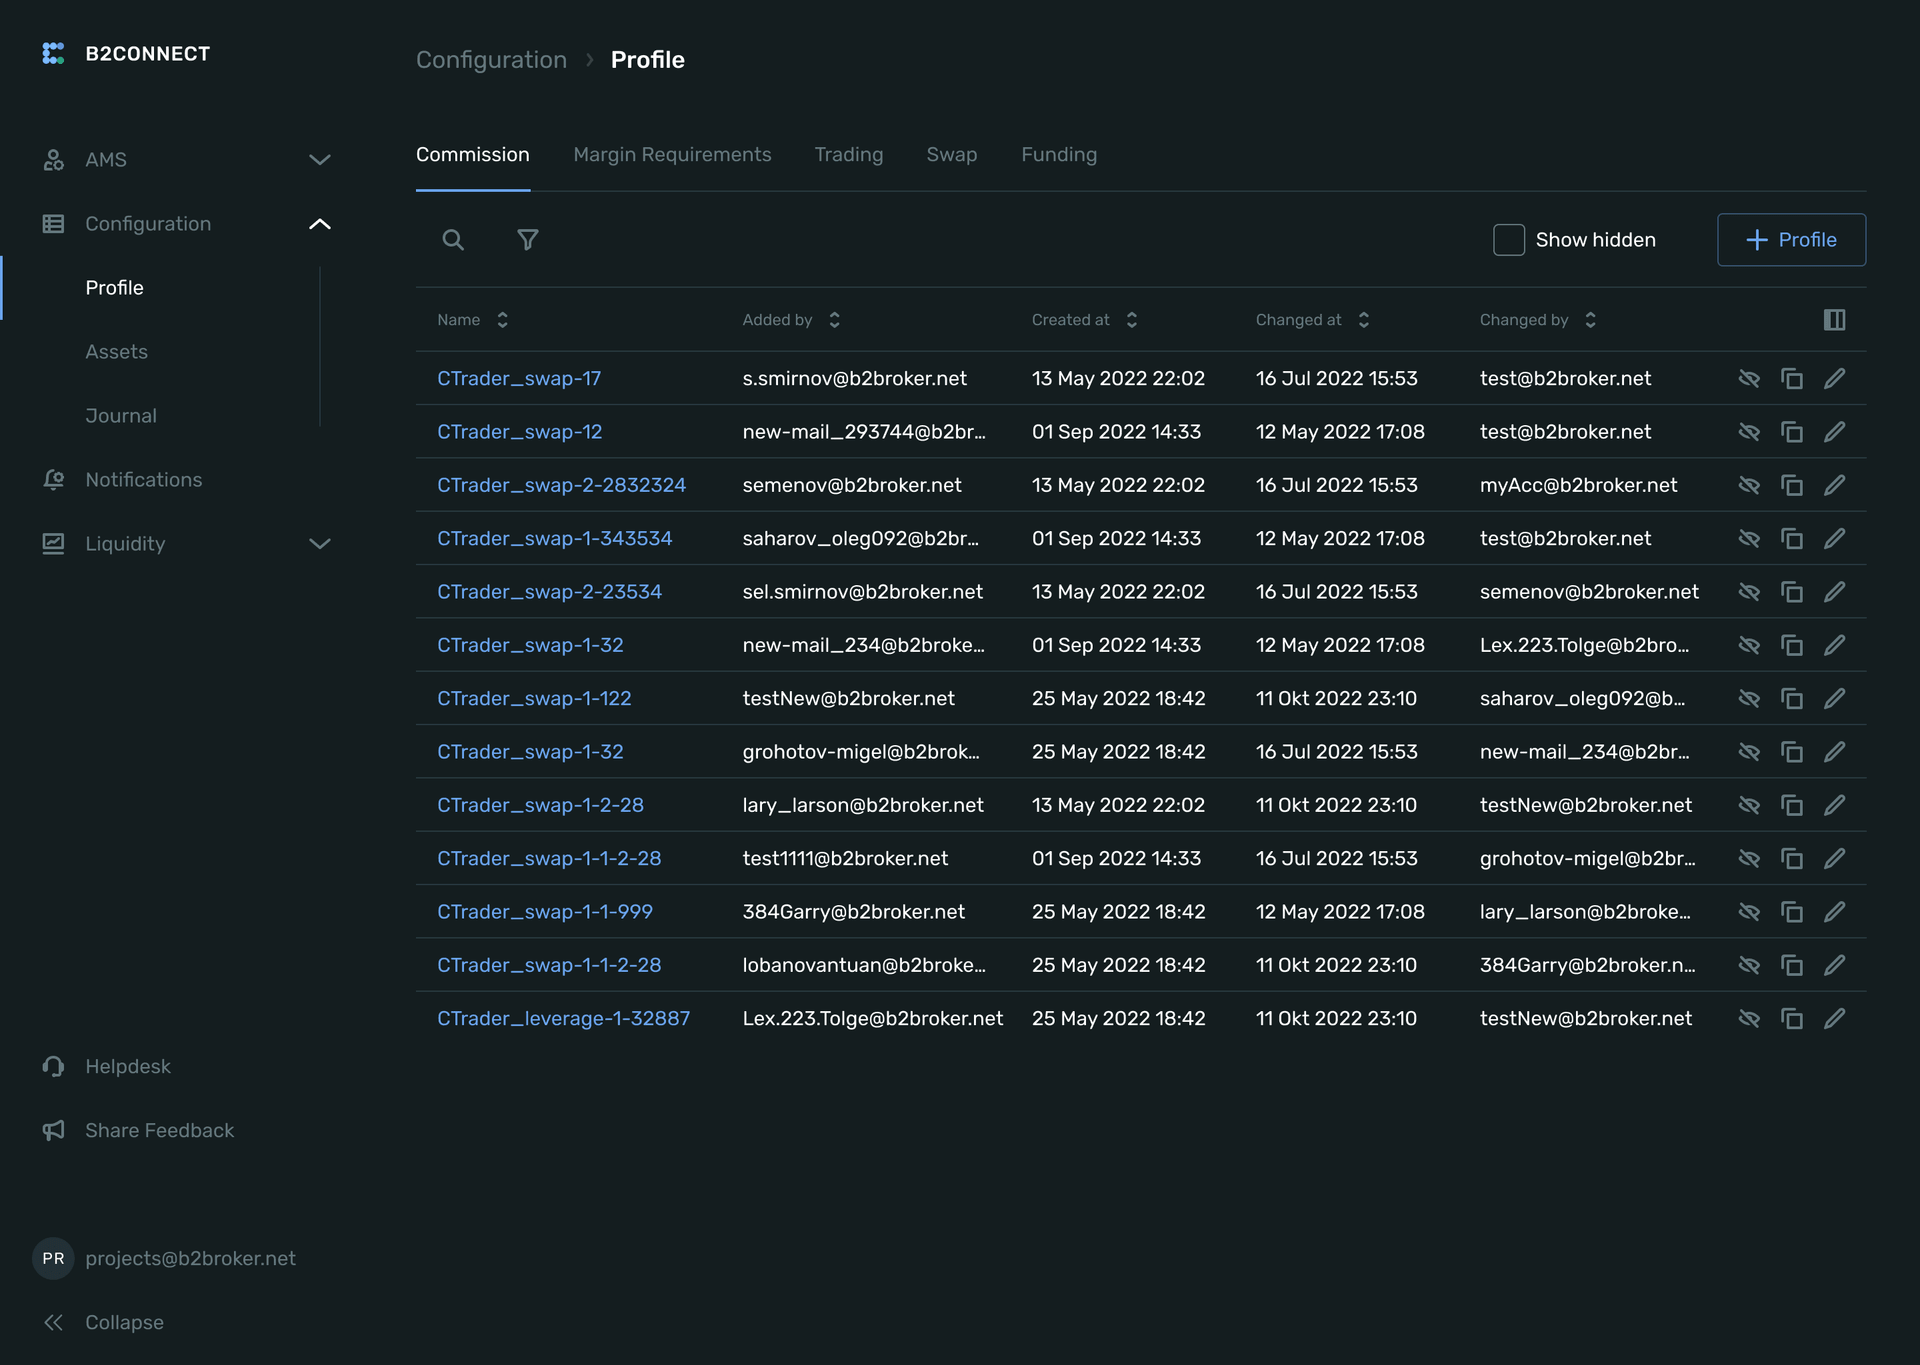Edit the CTrader_swap-1-122 profile
The image size is (1920, 1365).
pyautogui.click(x=1834, y=699)
